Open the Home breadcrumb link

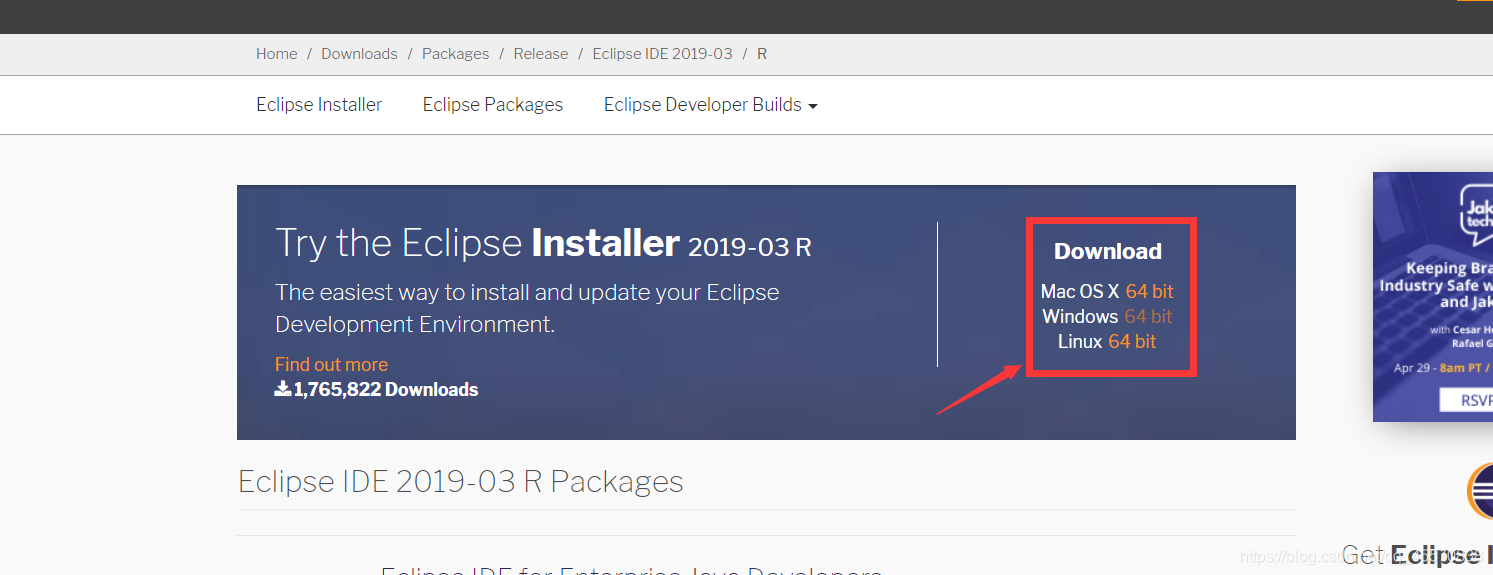[276, 54]
